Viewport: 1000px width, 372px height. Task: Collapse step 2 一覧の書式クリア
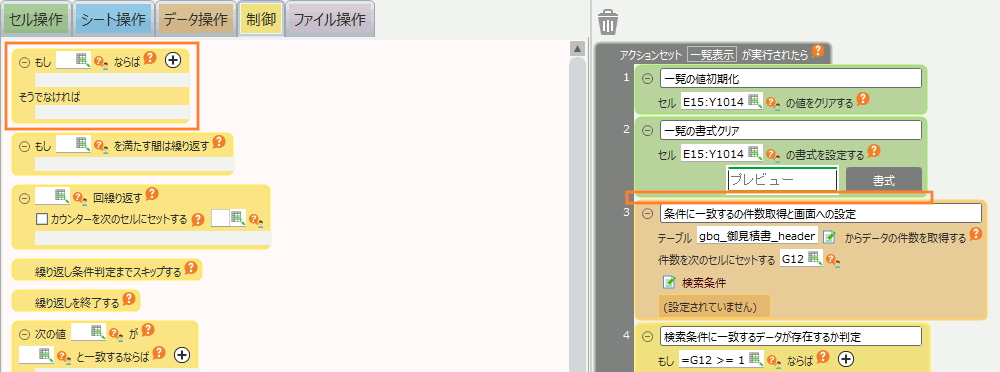(647, 131)
